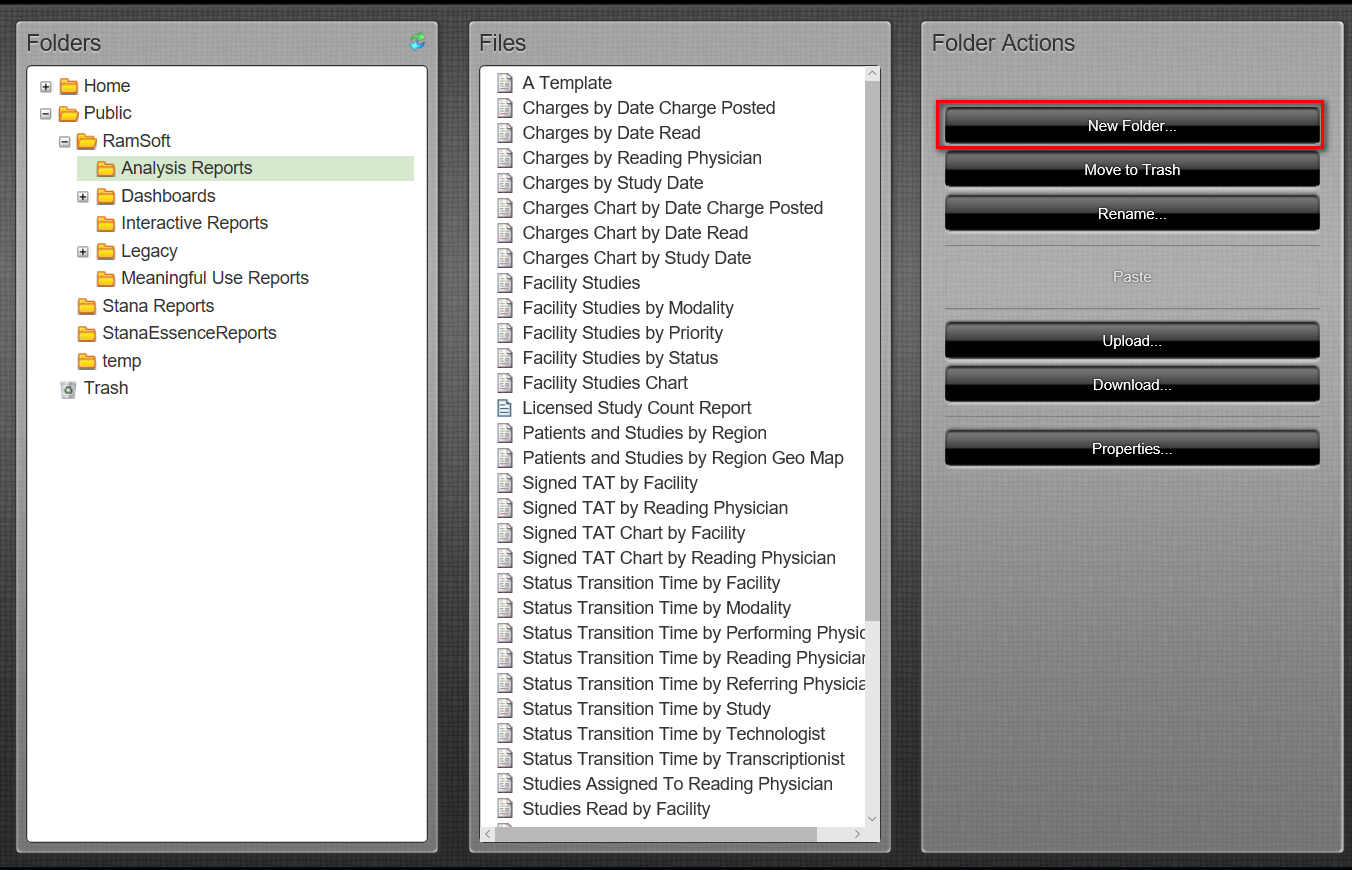
Task: Expand the Home folder tree node
Action: click(46, 87)
